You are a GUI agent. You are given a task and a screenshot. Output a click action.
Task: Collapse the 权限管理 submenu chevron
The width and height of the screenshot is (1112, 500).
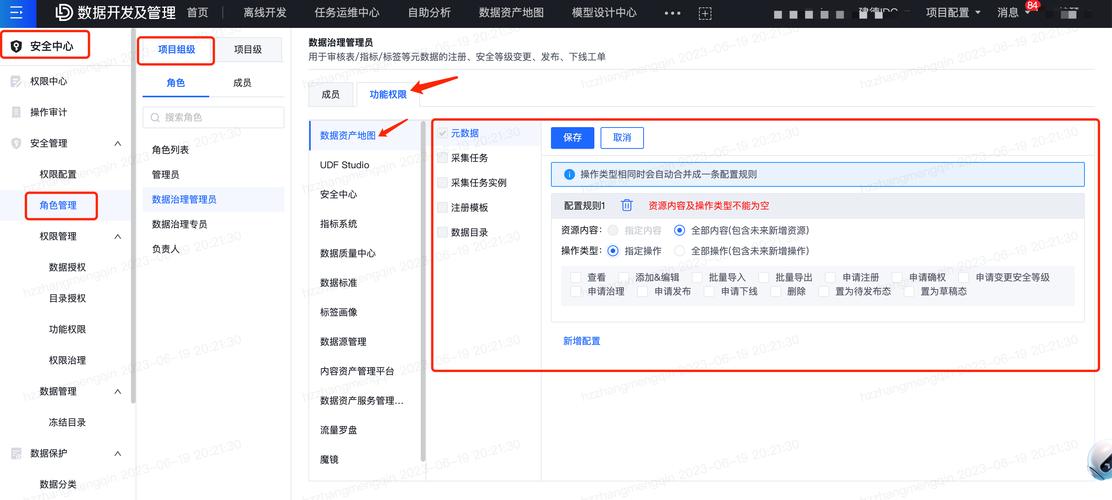point(117,236)
